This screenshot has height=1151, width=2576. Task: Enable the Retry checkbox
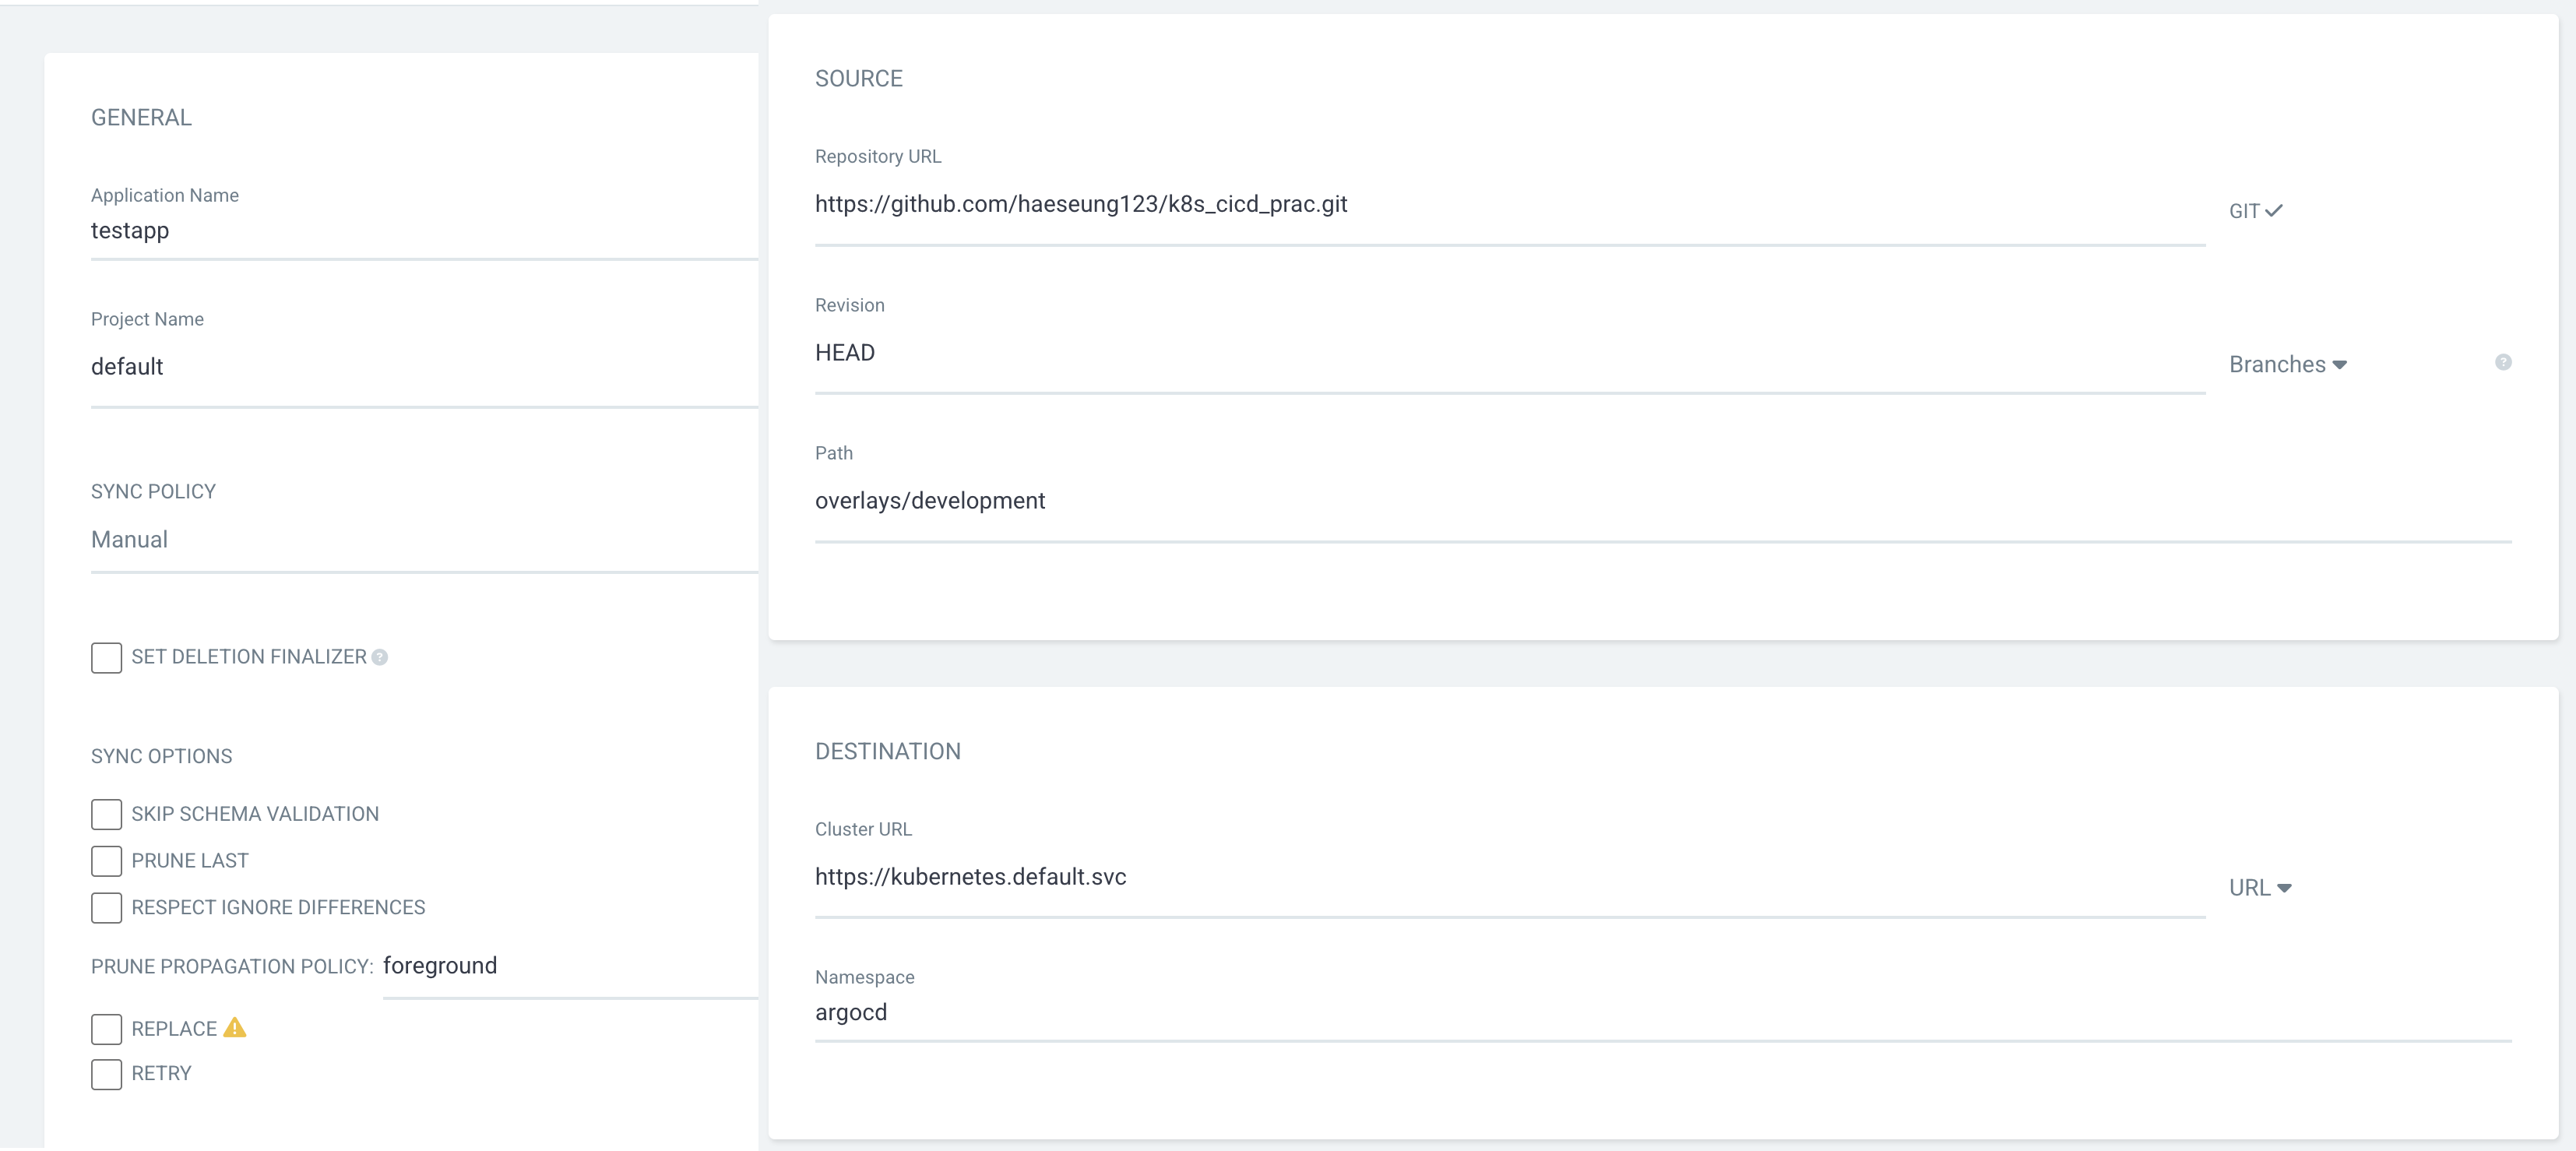pos(106,1074)
